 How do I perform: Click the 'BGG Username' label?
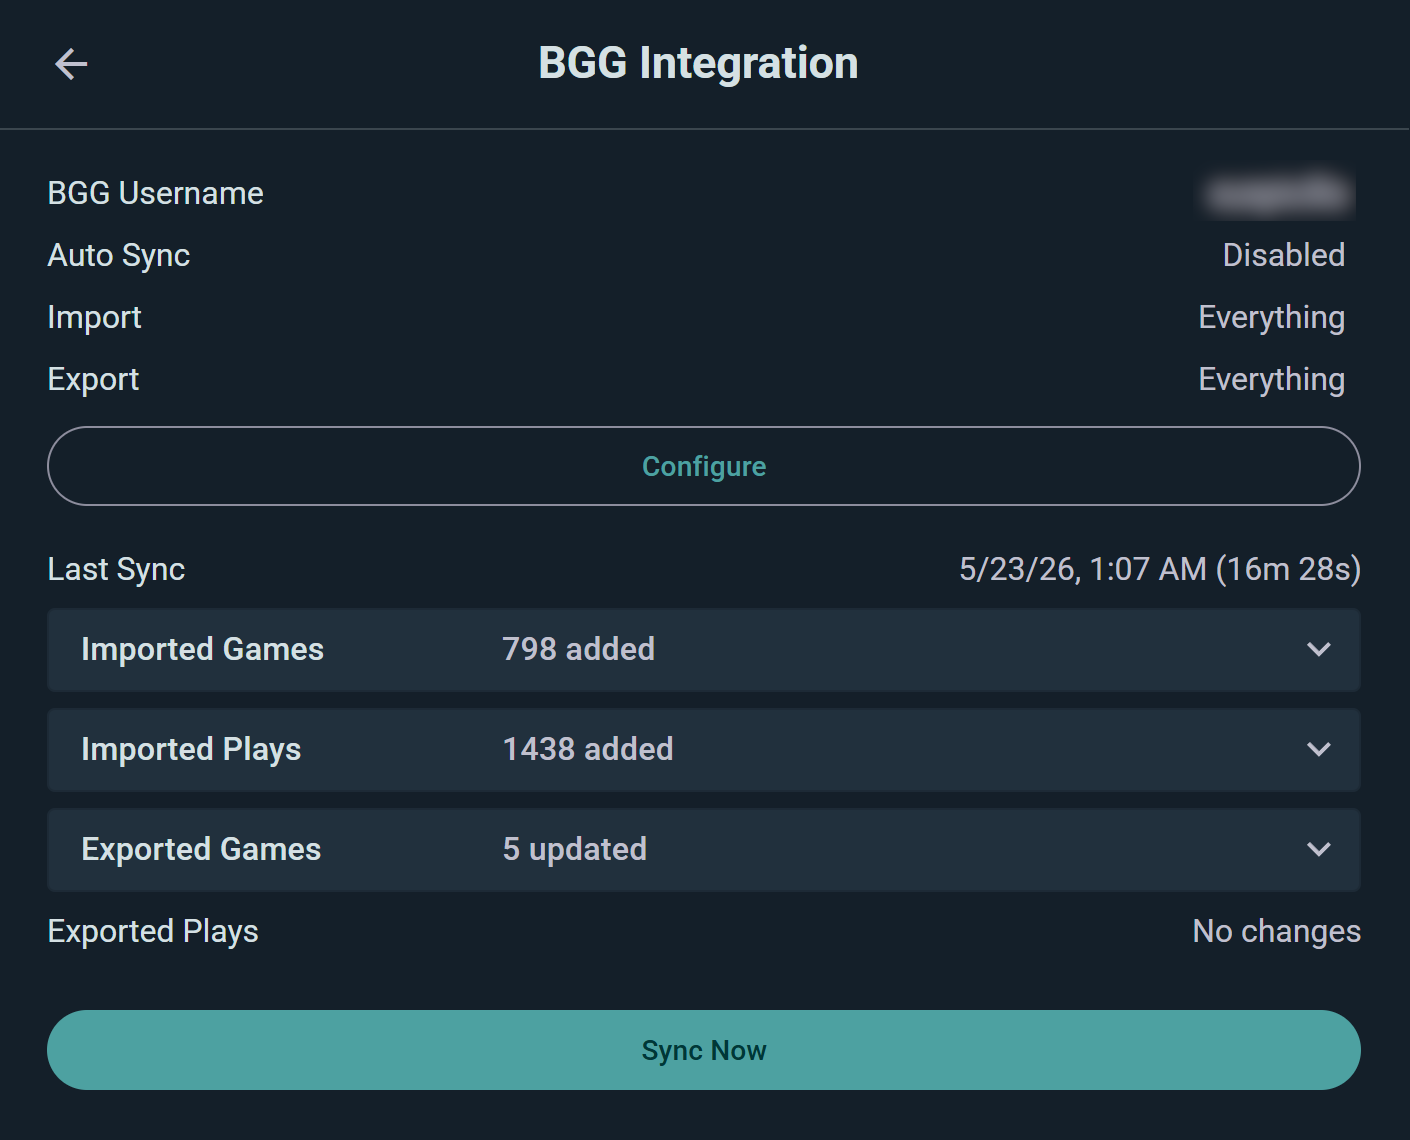[x=155, y=193]
